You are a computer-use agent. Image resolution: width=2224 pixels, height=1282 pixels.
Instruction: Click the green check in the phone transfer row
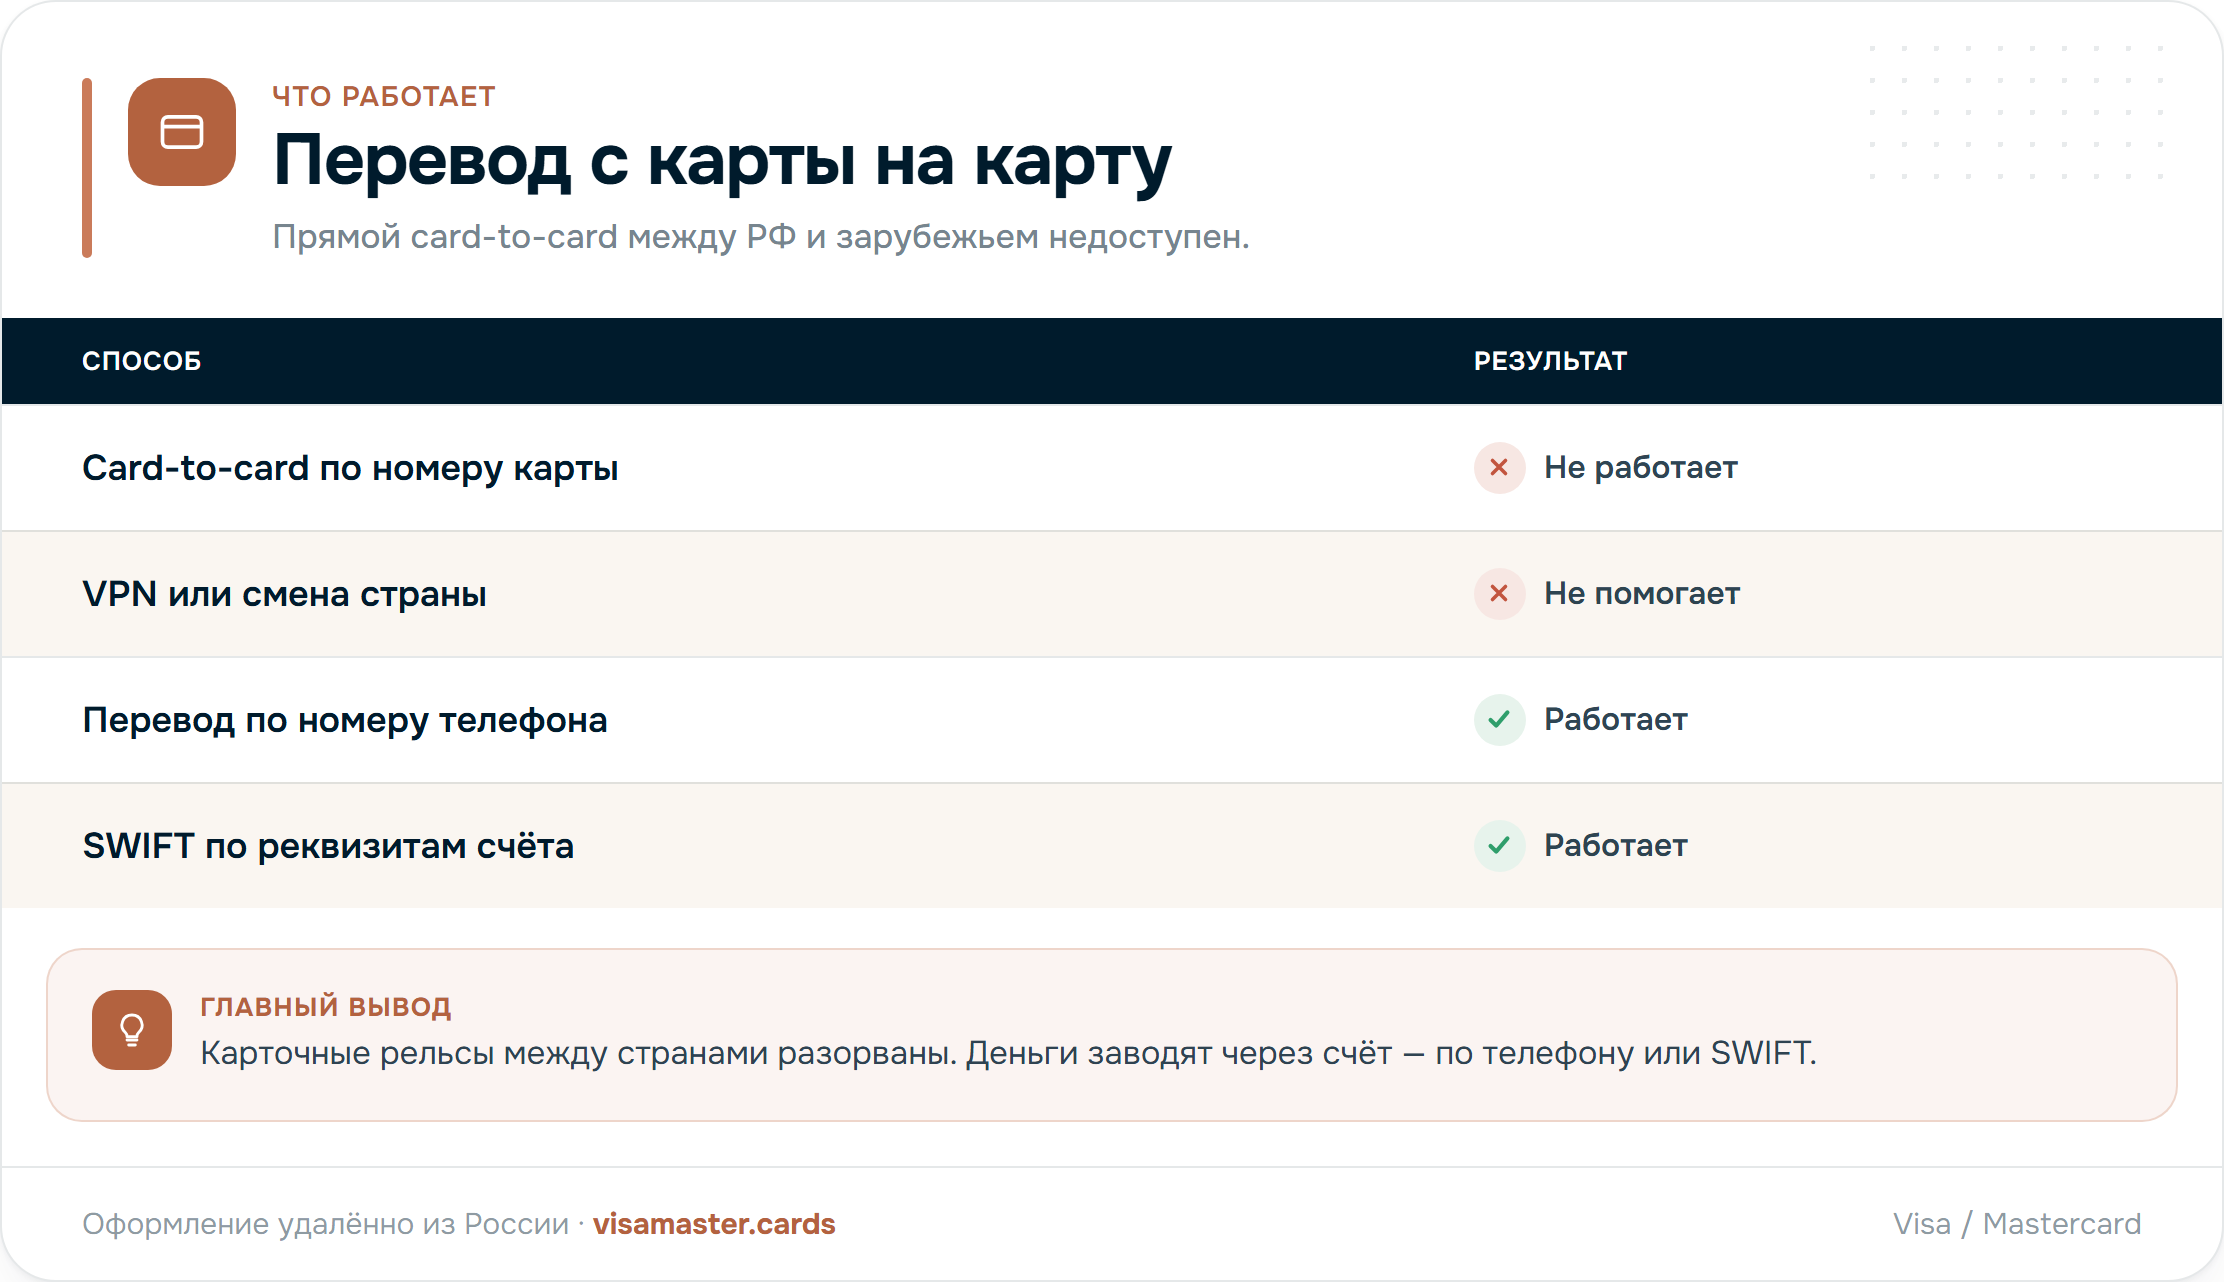pyautogui.click(x=1499, y=720)
